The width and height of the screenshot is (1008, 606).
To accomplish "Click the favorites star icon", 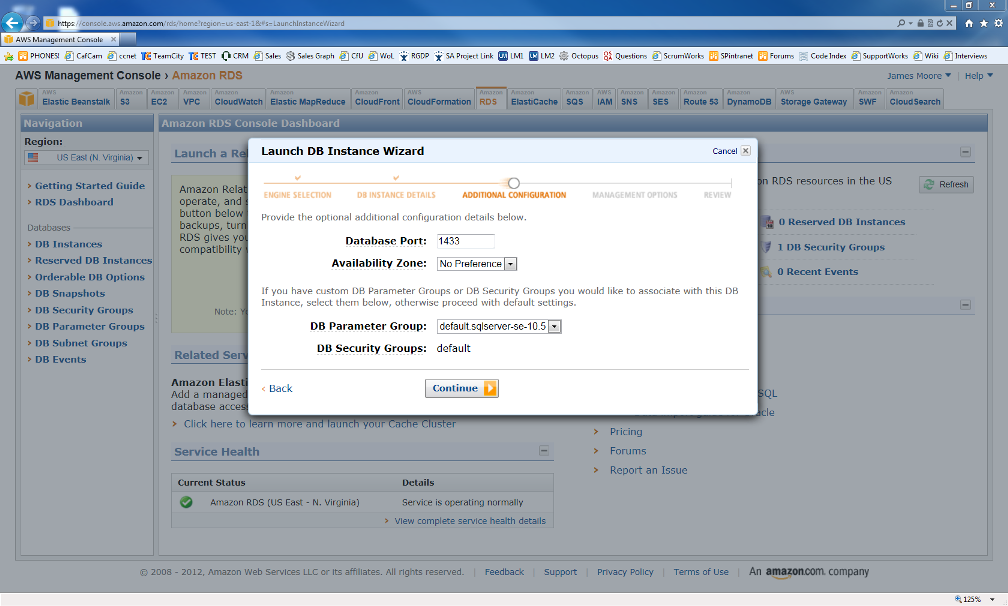I will pos(984,23).
